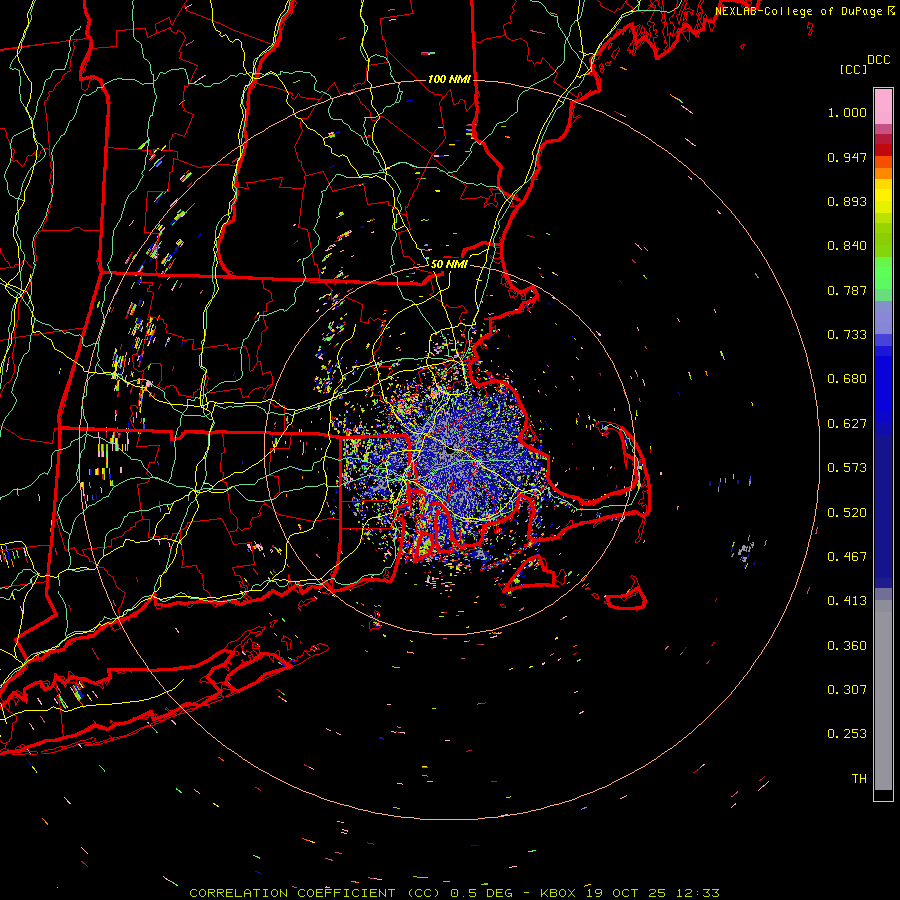This screenshot has width=900, height=900.
Task: Select the 0.680 scale label
Action: [x=847, y=379]
